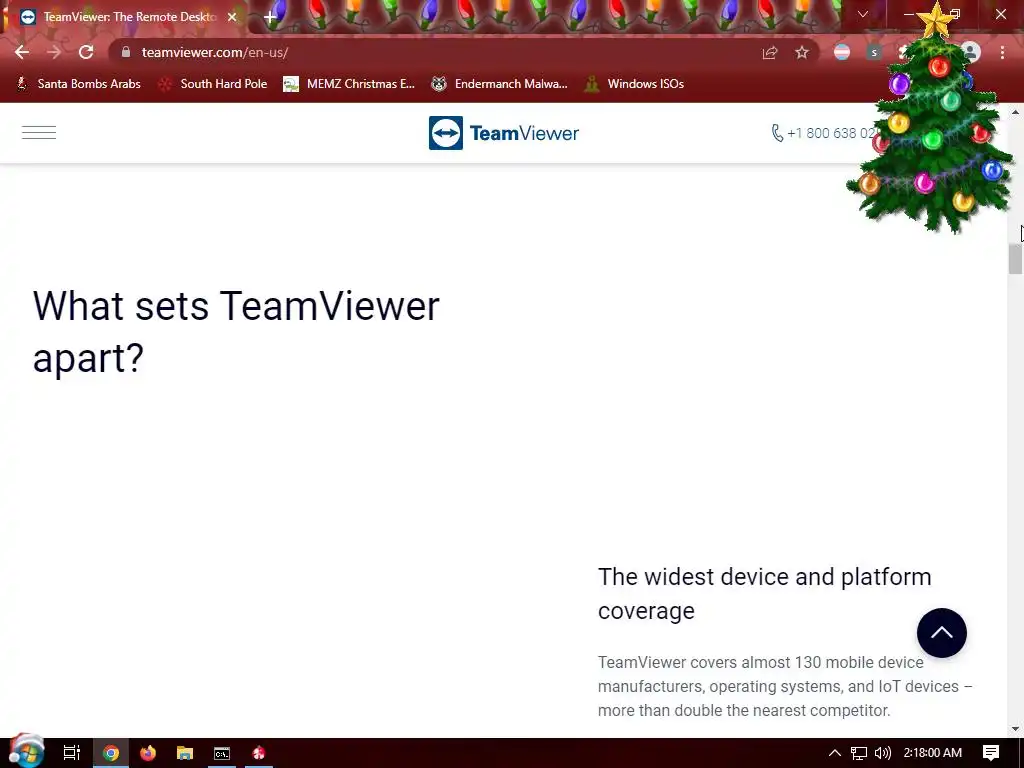Open the Chrome three-dot menu

point(1002,52)
